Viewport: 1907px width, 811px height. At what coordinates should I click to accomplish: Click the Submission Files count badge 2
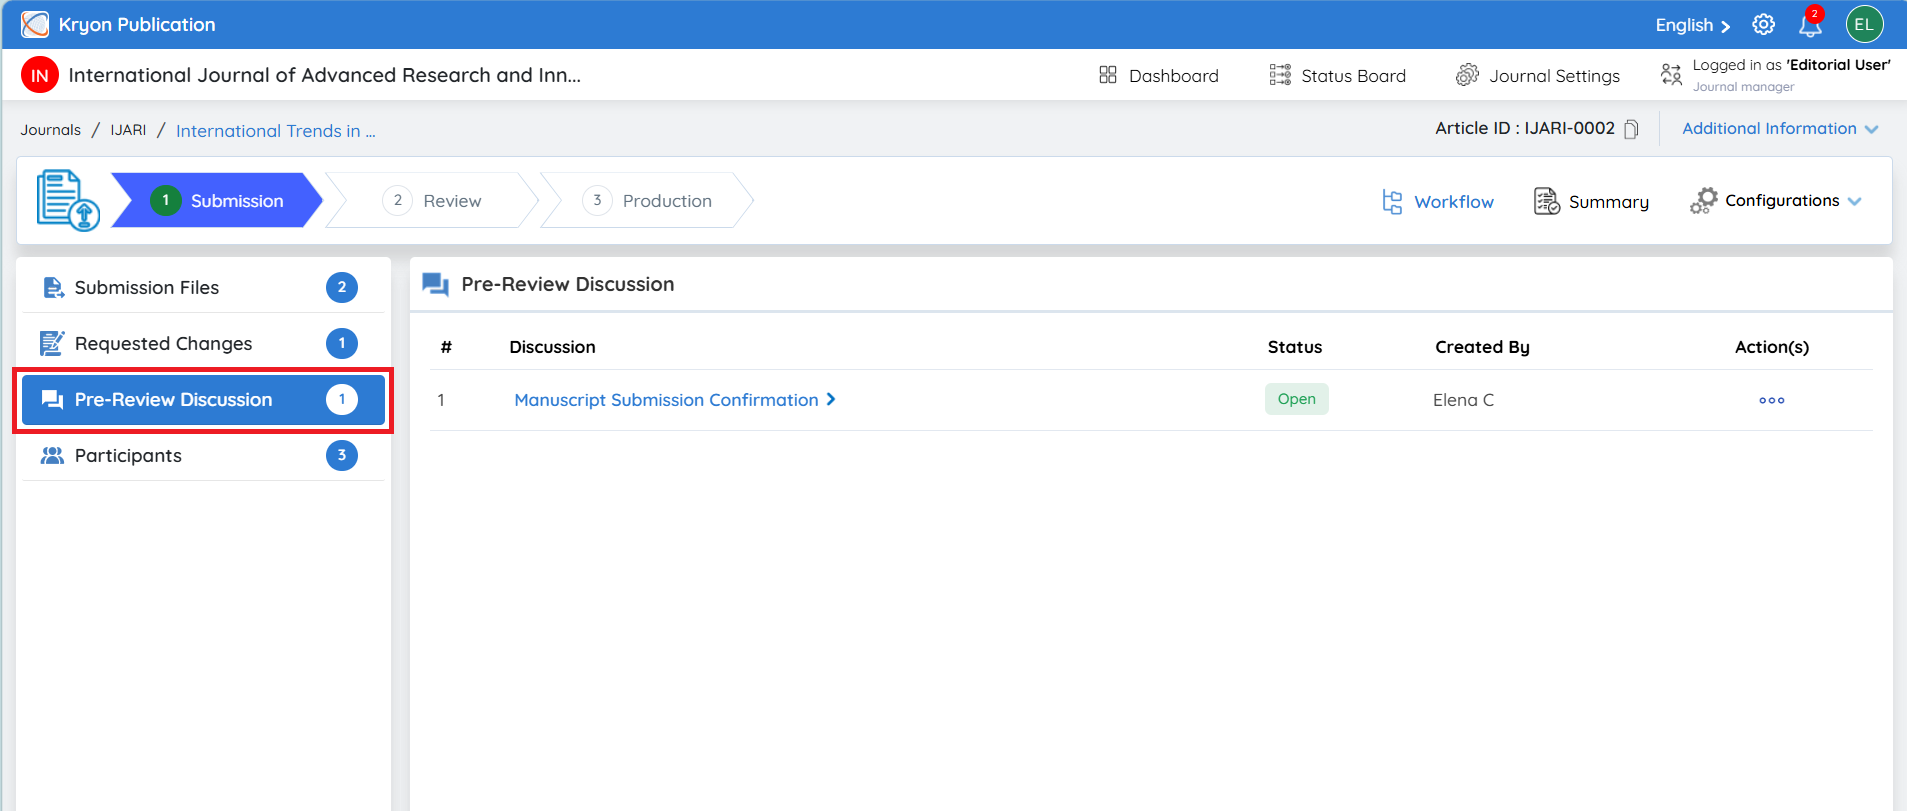tap(342, 287)
